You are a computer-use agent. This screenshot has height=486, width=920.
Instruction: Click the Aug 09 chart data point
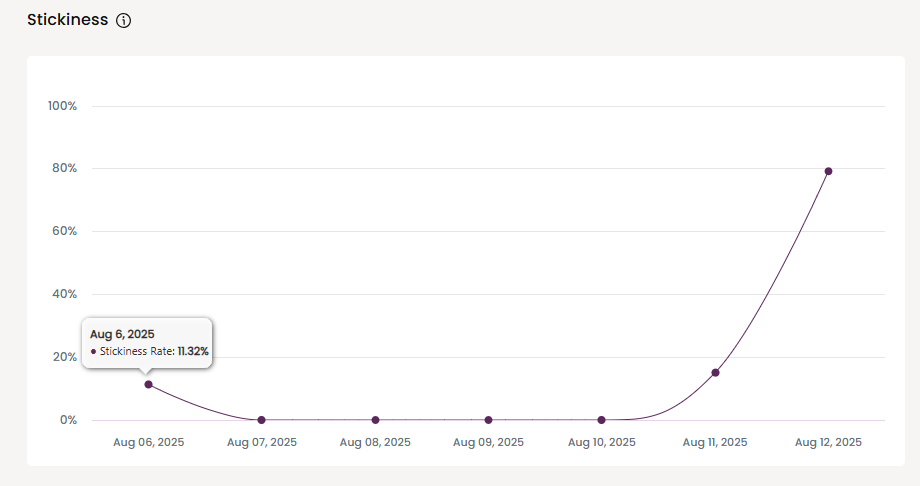[488, 420]
